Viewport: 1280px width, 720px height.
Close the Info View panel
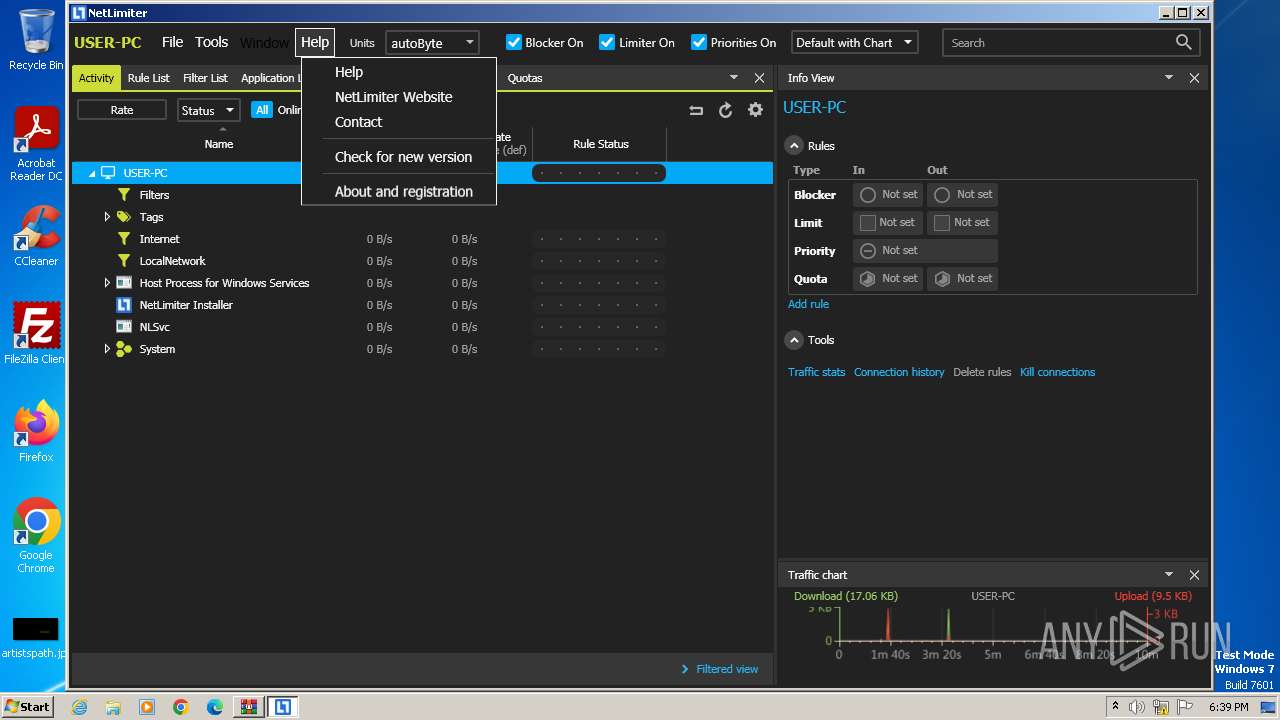(x=1194, y=78)
